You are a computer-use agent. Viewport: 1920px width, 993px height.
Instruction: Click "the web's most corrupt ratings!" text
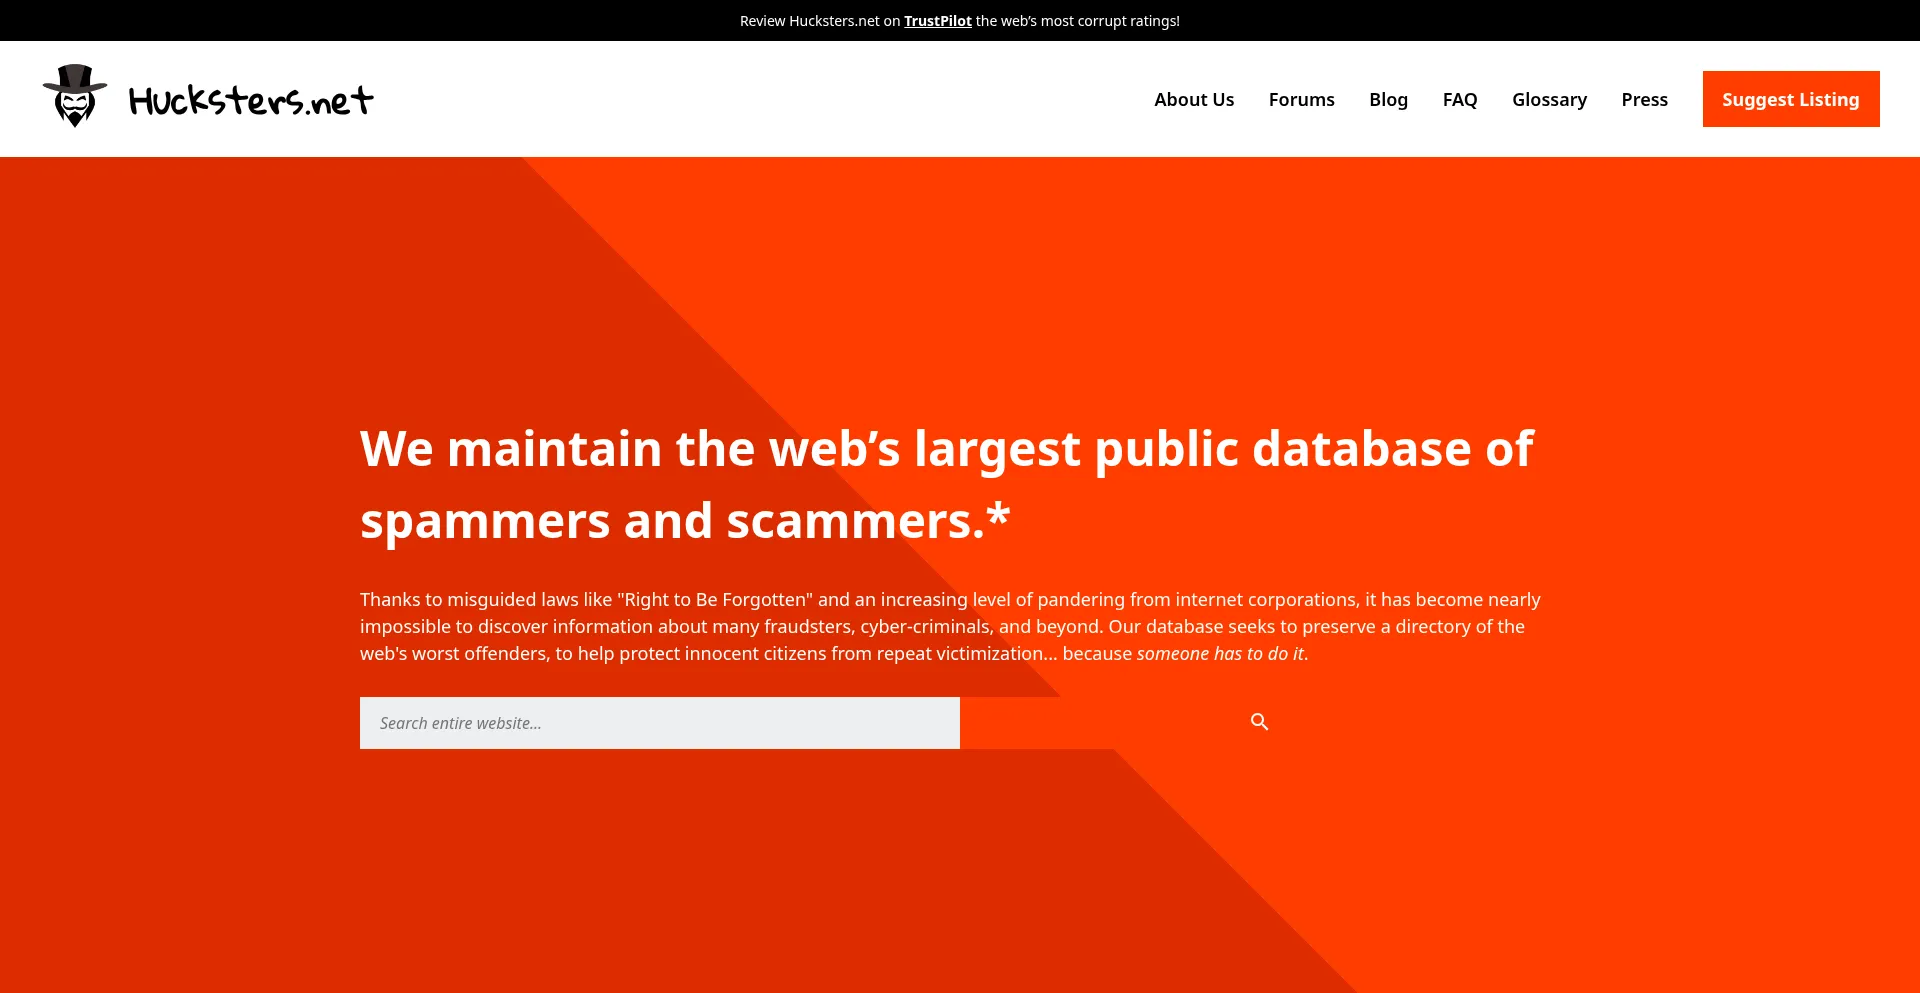[x=1077, y=21]
